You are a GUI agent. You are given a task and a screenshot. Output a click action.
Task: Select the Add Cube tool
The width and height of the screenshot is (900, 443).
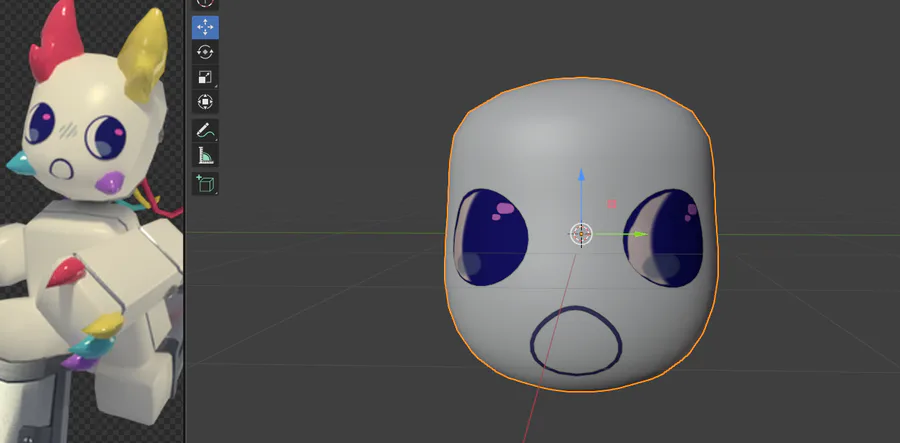205,184
